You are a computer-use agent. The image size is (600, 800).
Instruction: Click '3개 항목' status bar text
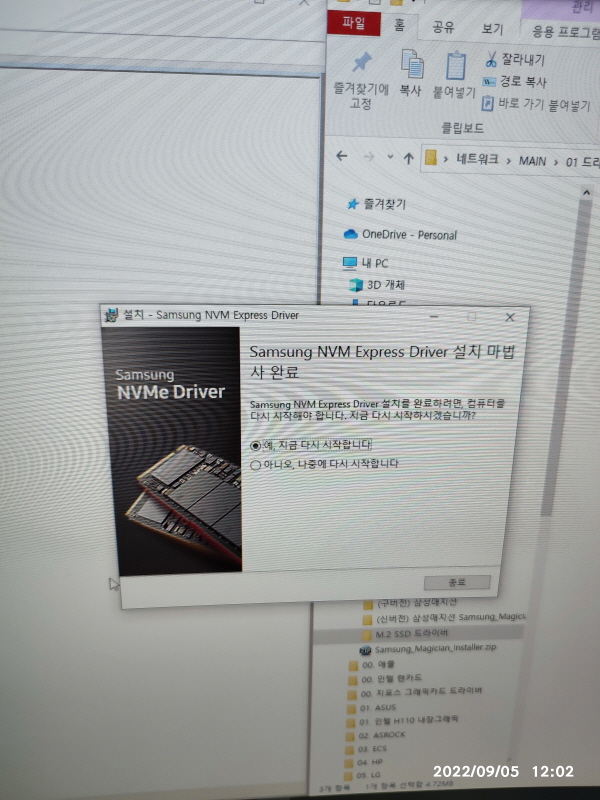click(334, 788)
